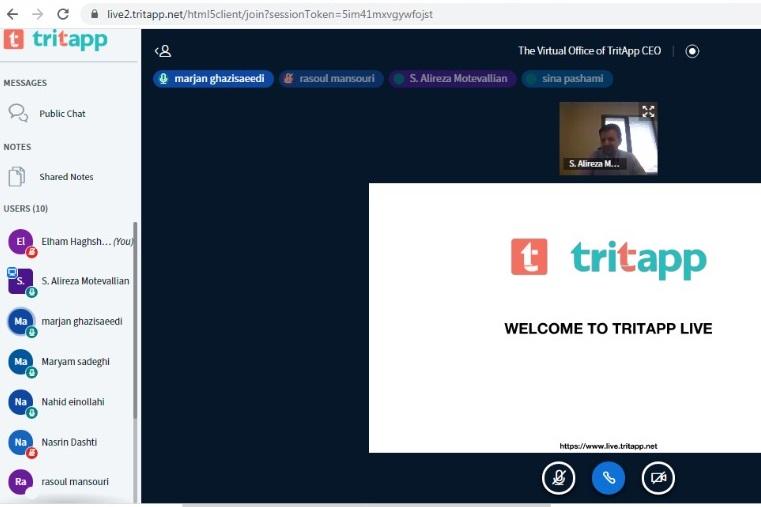The width and height of the screenshot is (761, 507).
Task: Select sina pashami talking indicator
Action: click(x=567, y=78)
